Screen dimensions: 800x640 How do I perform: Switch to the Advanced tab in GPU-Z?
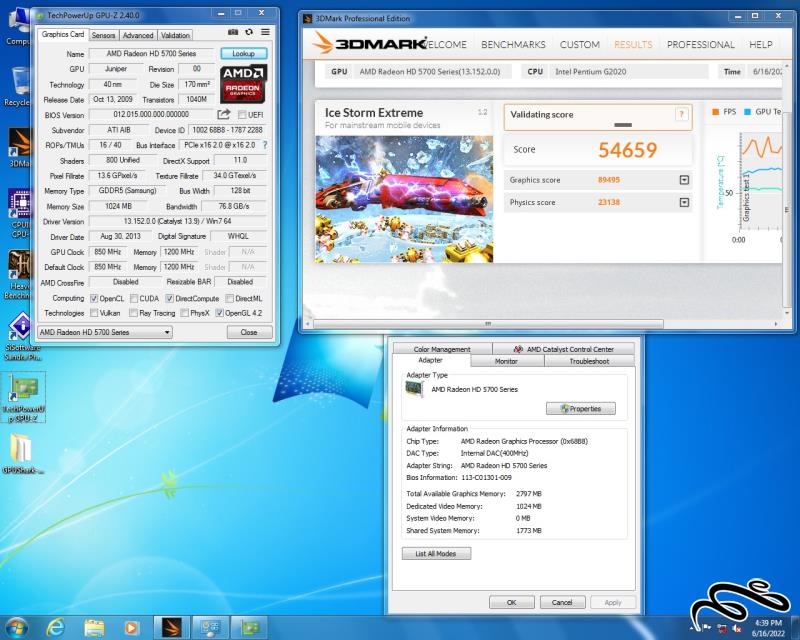point(138,35)
